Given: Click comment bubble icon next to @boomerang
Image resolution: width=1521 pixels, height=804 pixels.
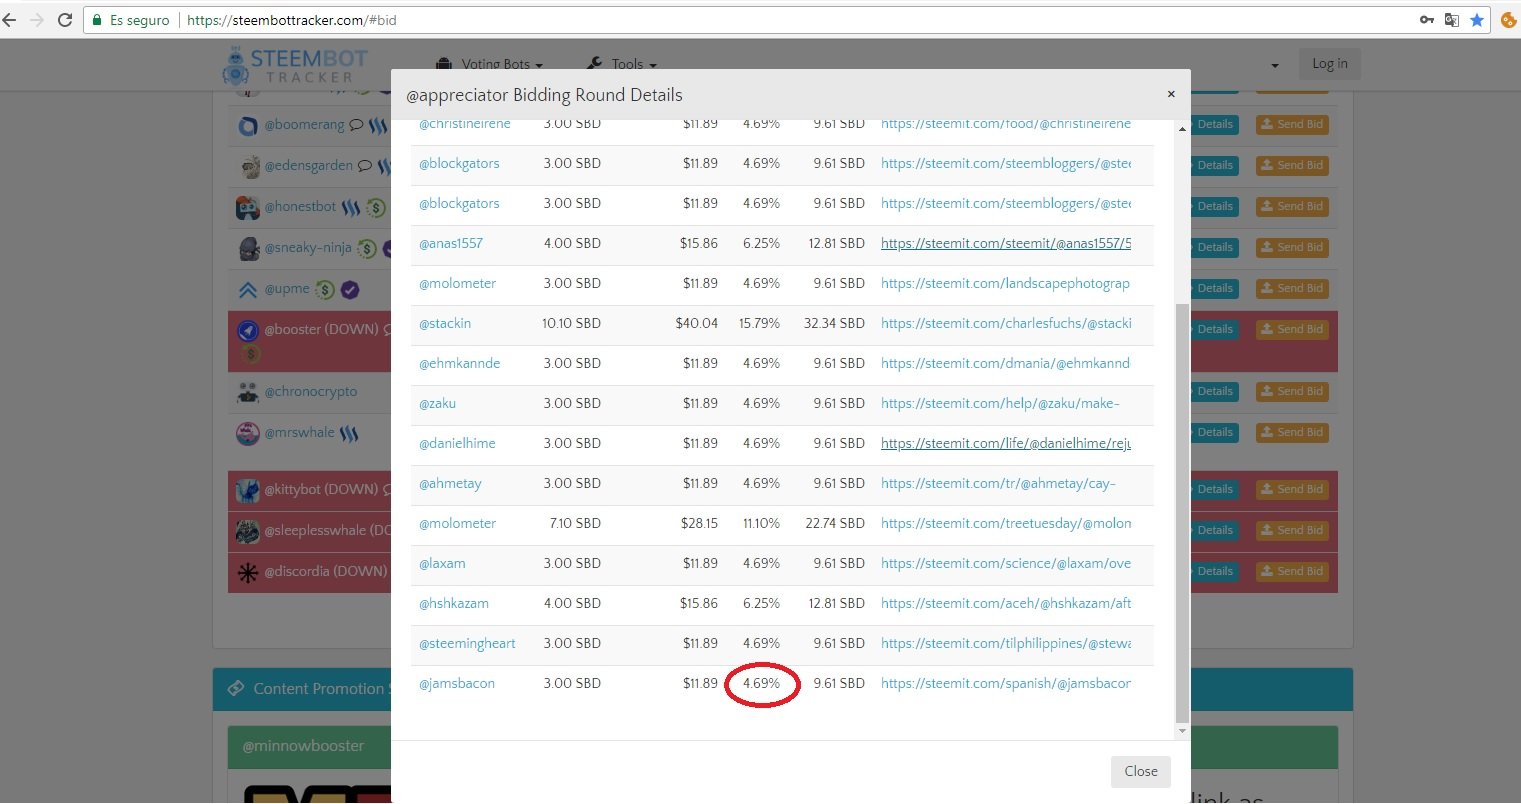Looking at the screenshot, I should click(356, 125).
